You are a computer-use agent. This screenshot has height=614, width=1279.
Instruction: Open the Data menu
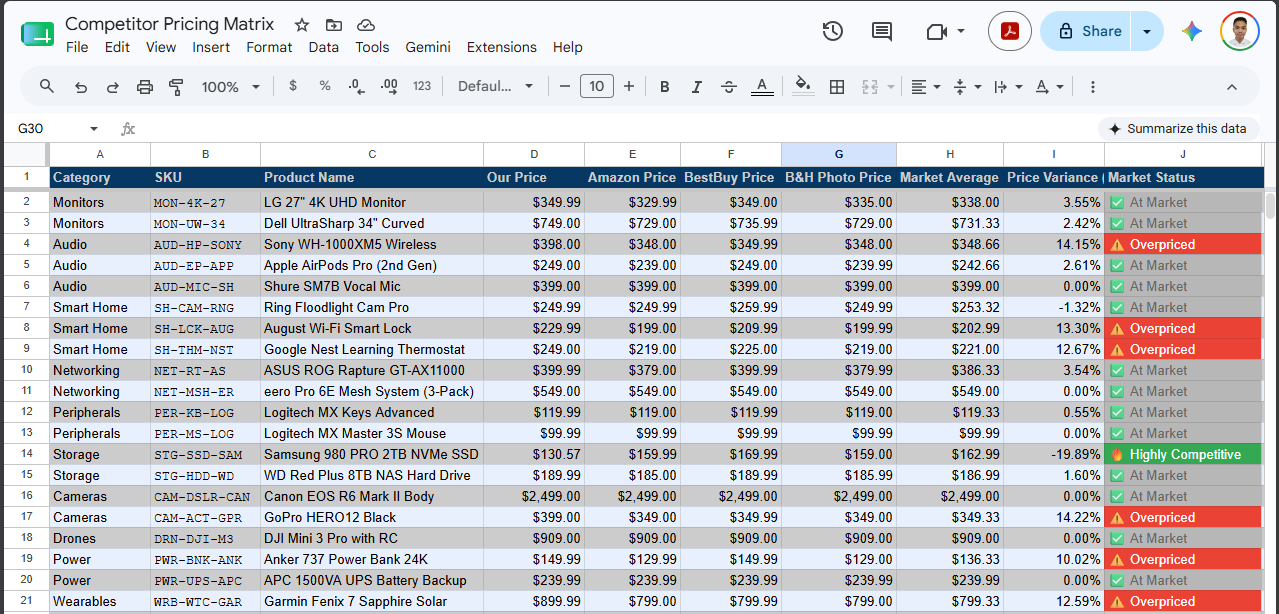(x=323, y=47)
